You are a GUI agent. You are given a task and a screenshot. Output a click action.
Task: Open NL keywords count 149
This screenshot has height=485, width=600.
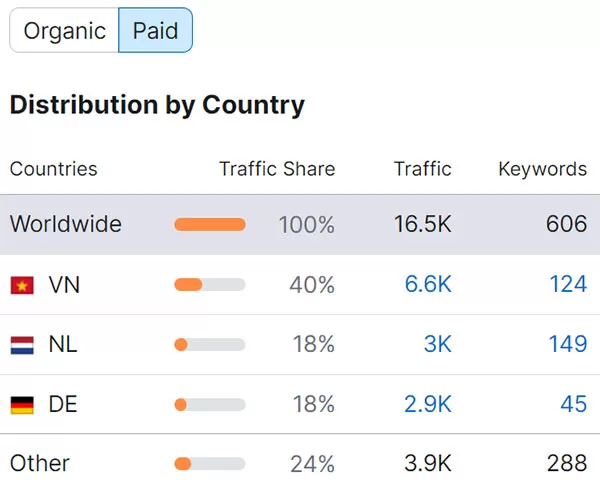(568, 344)
